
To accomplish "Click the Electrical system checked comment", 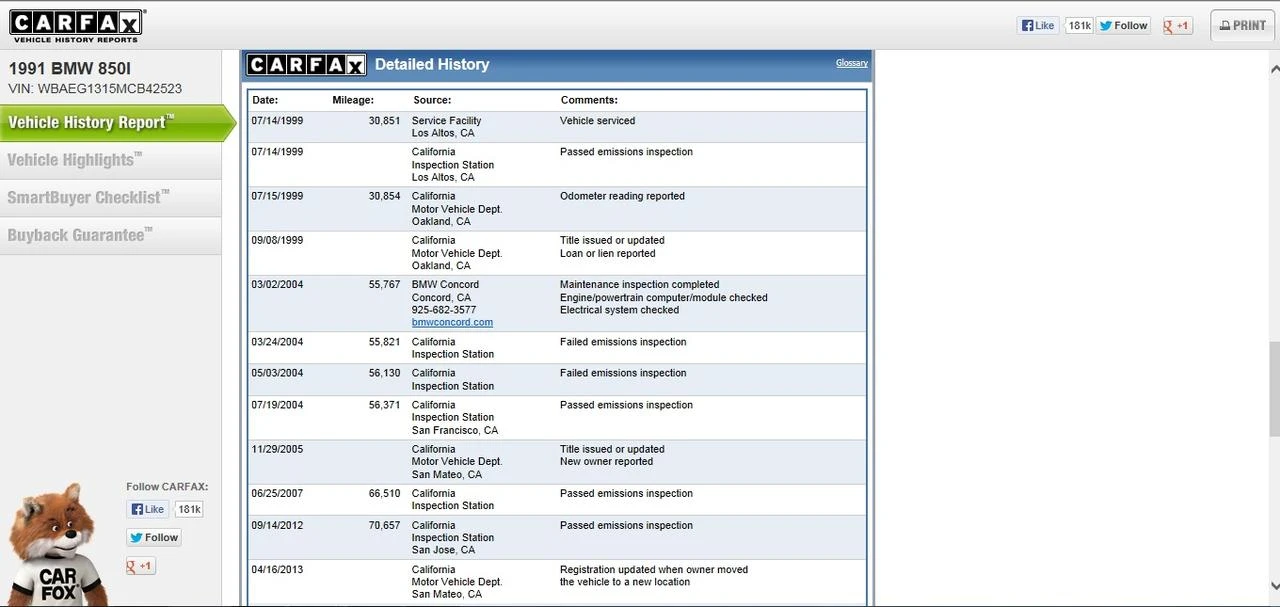I will tap(619, 310).
